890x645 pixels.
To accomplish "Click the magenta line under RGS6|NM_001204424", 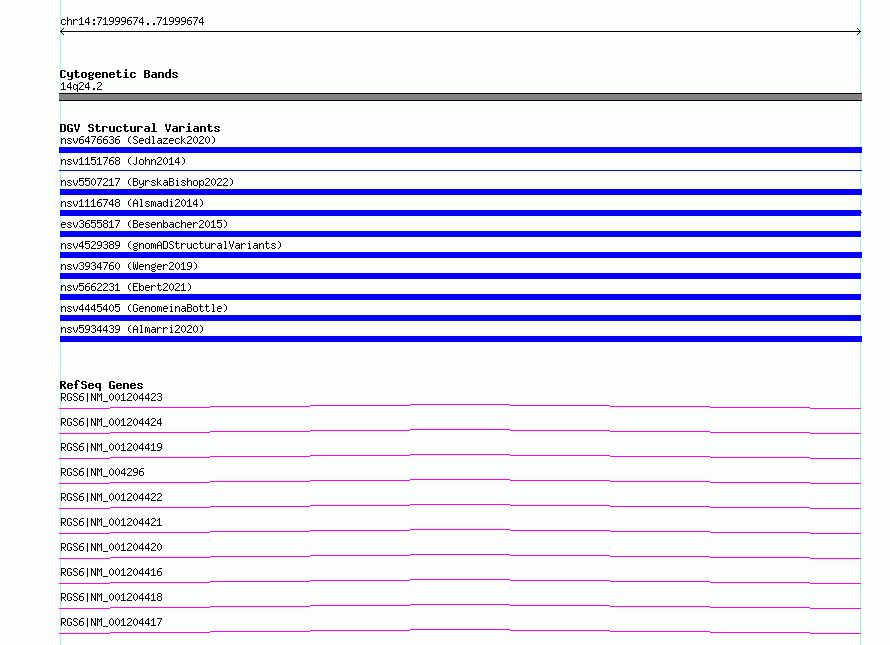I will [x=460, y=431].
